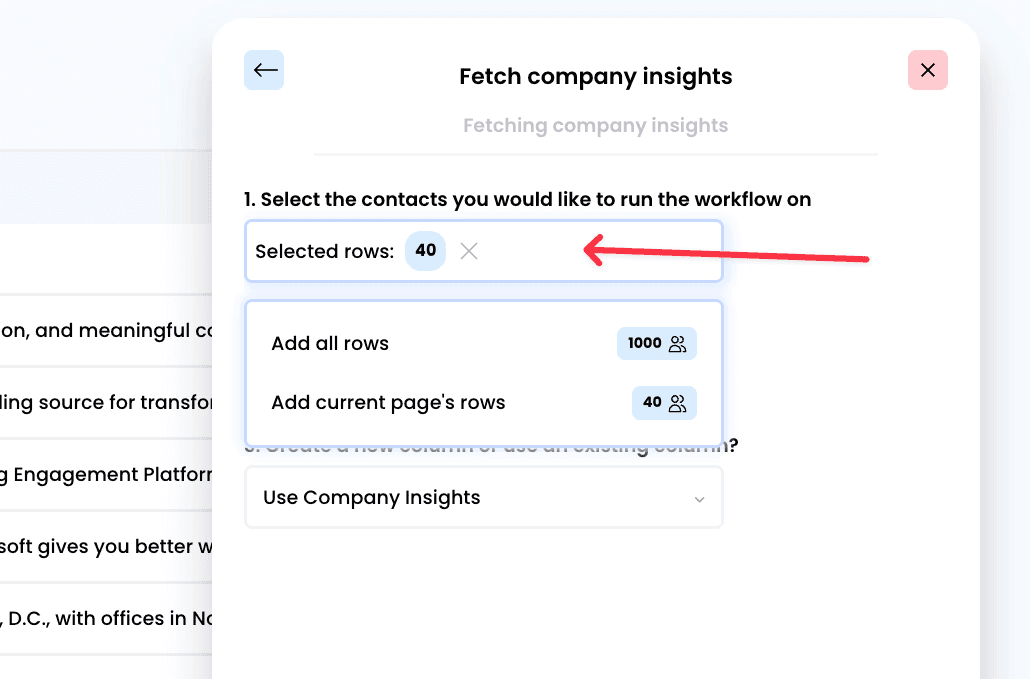Click people icon beside 1000
1030x679 pixels.
[677, 344]
